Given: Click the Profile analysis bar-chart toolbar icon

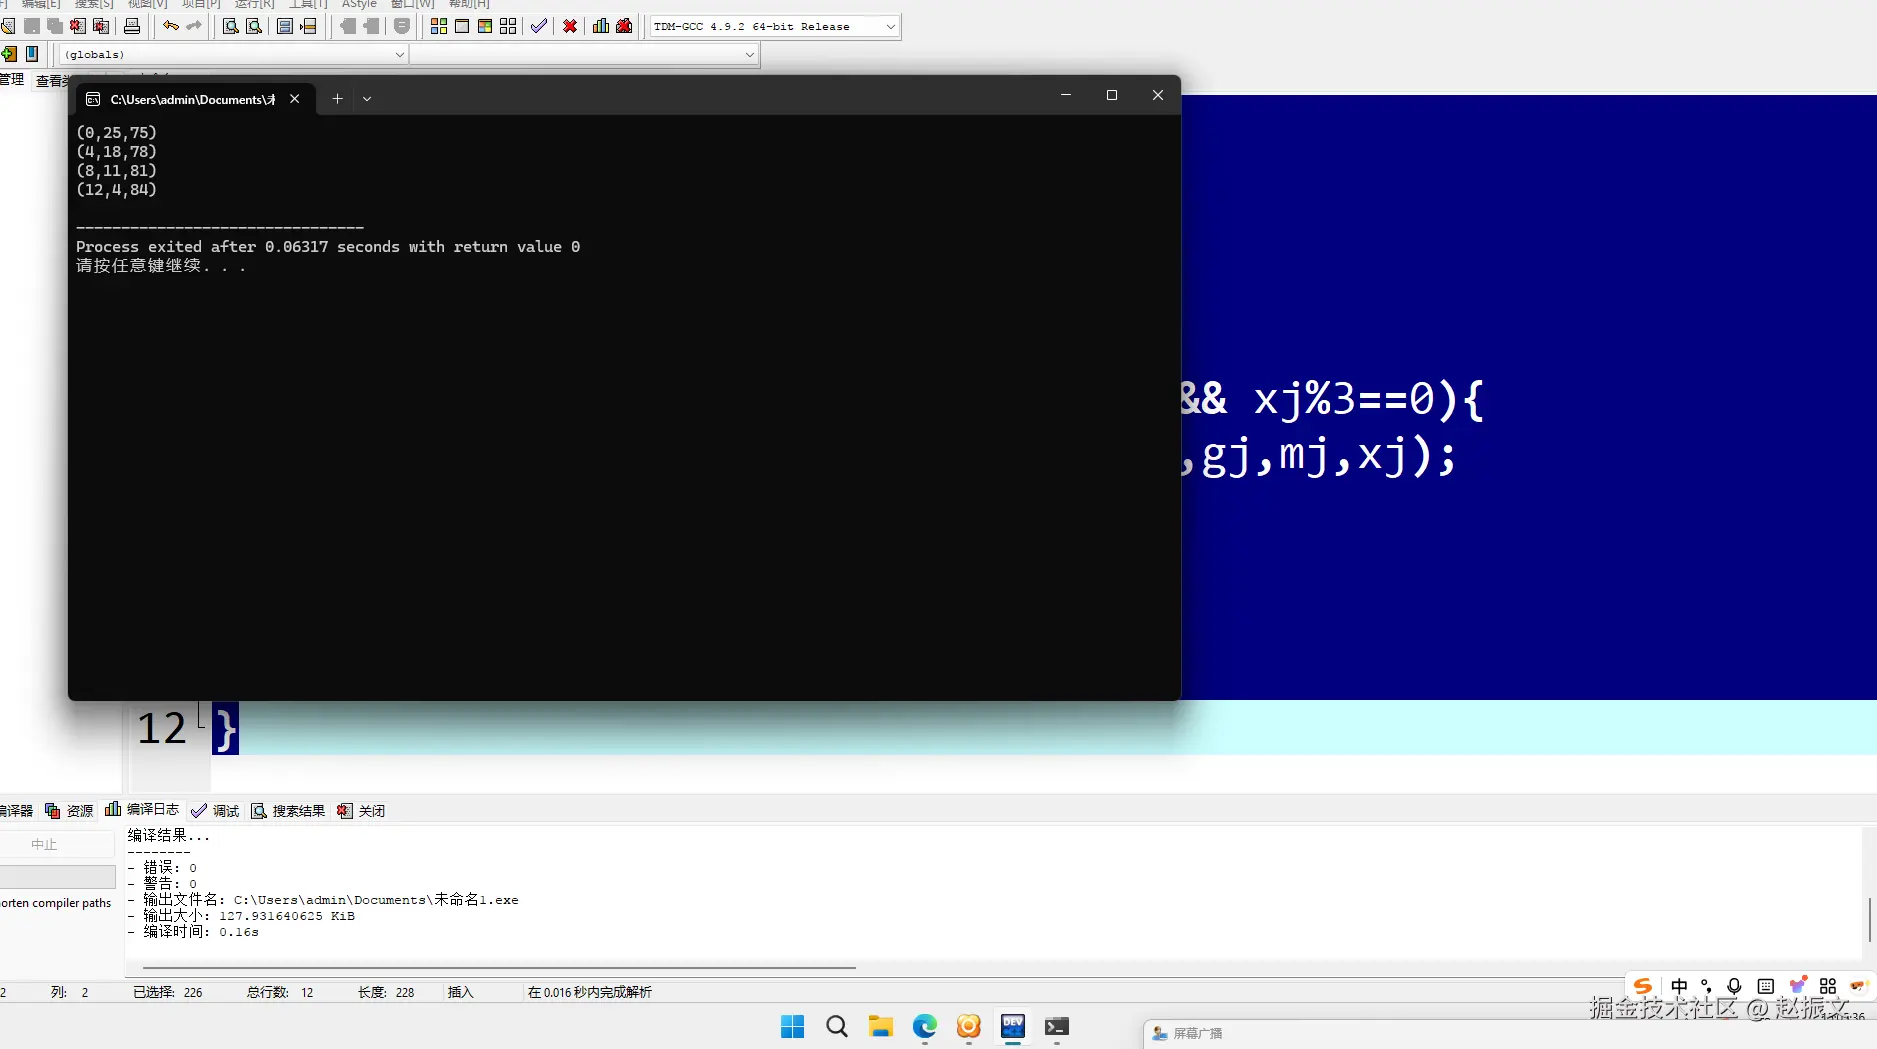Looking at the screenshot, I should [601, 26].
